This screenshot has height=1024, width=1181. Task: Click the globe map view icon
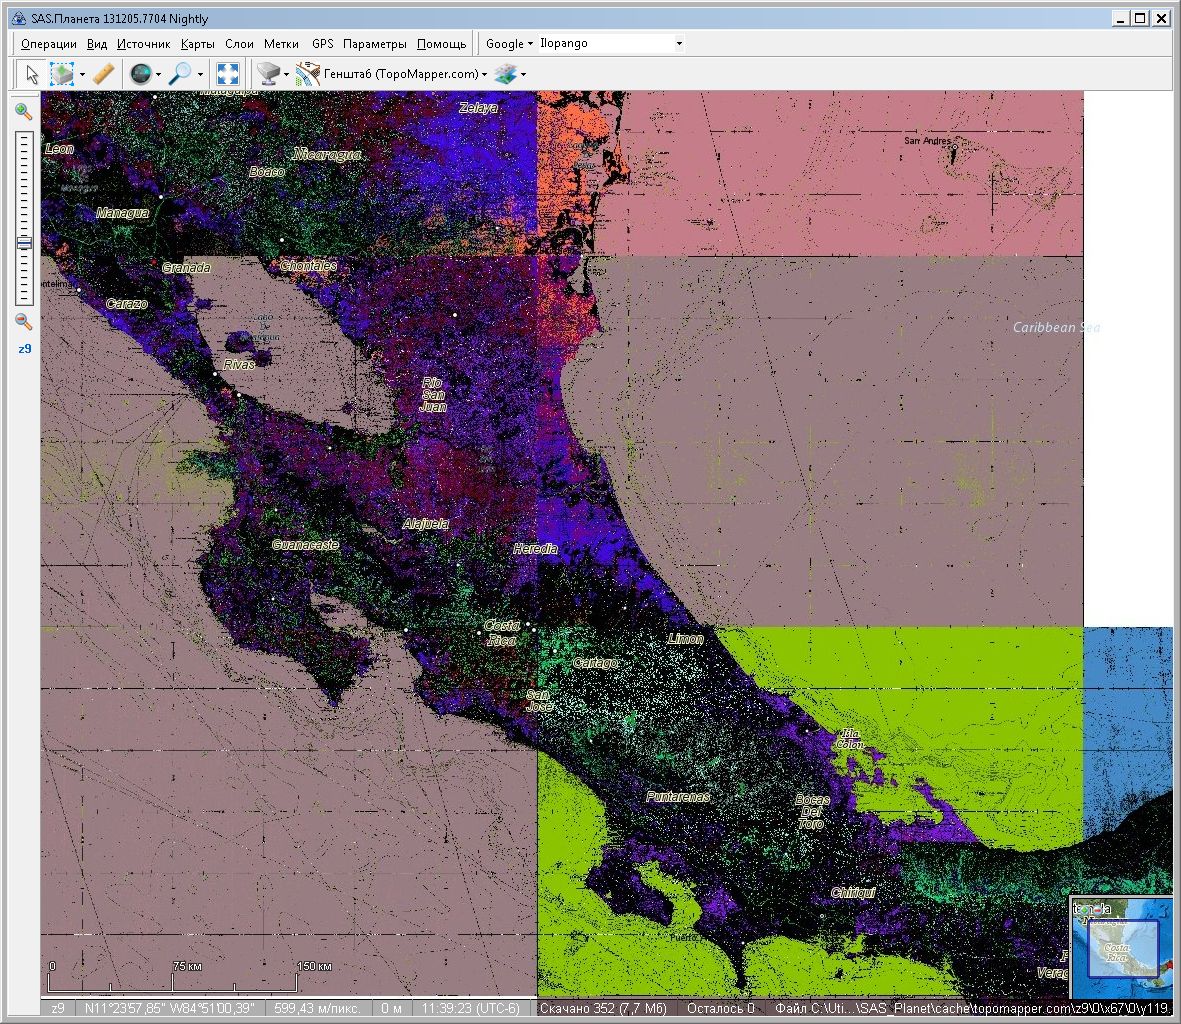click(140, 74)
